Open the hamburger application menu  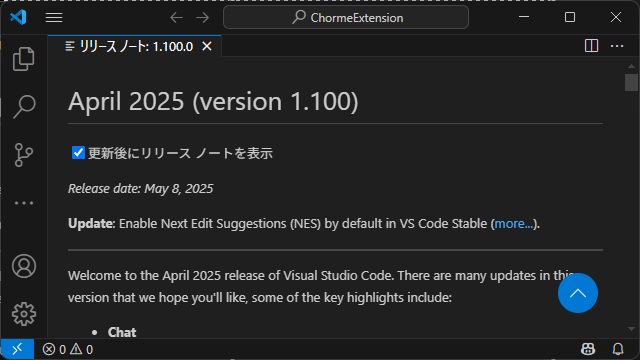(54, 18)
